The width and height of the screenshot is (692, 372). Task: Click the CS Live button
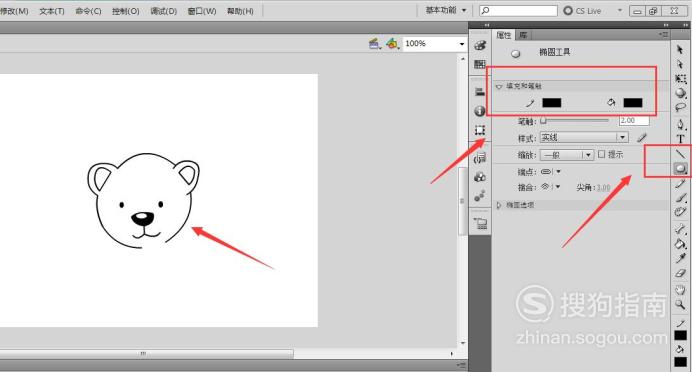(583, 11)
